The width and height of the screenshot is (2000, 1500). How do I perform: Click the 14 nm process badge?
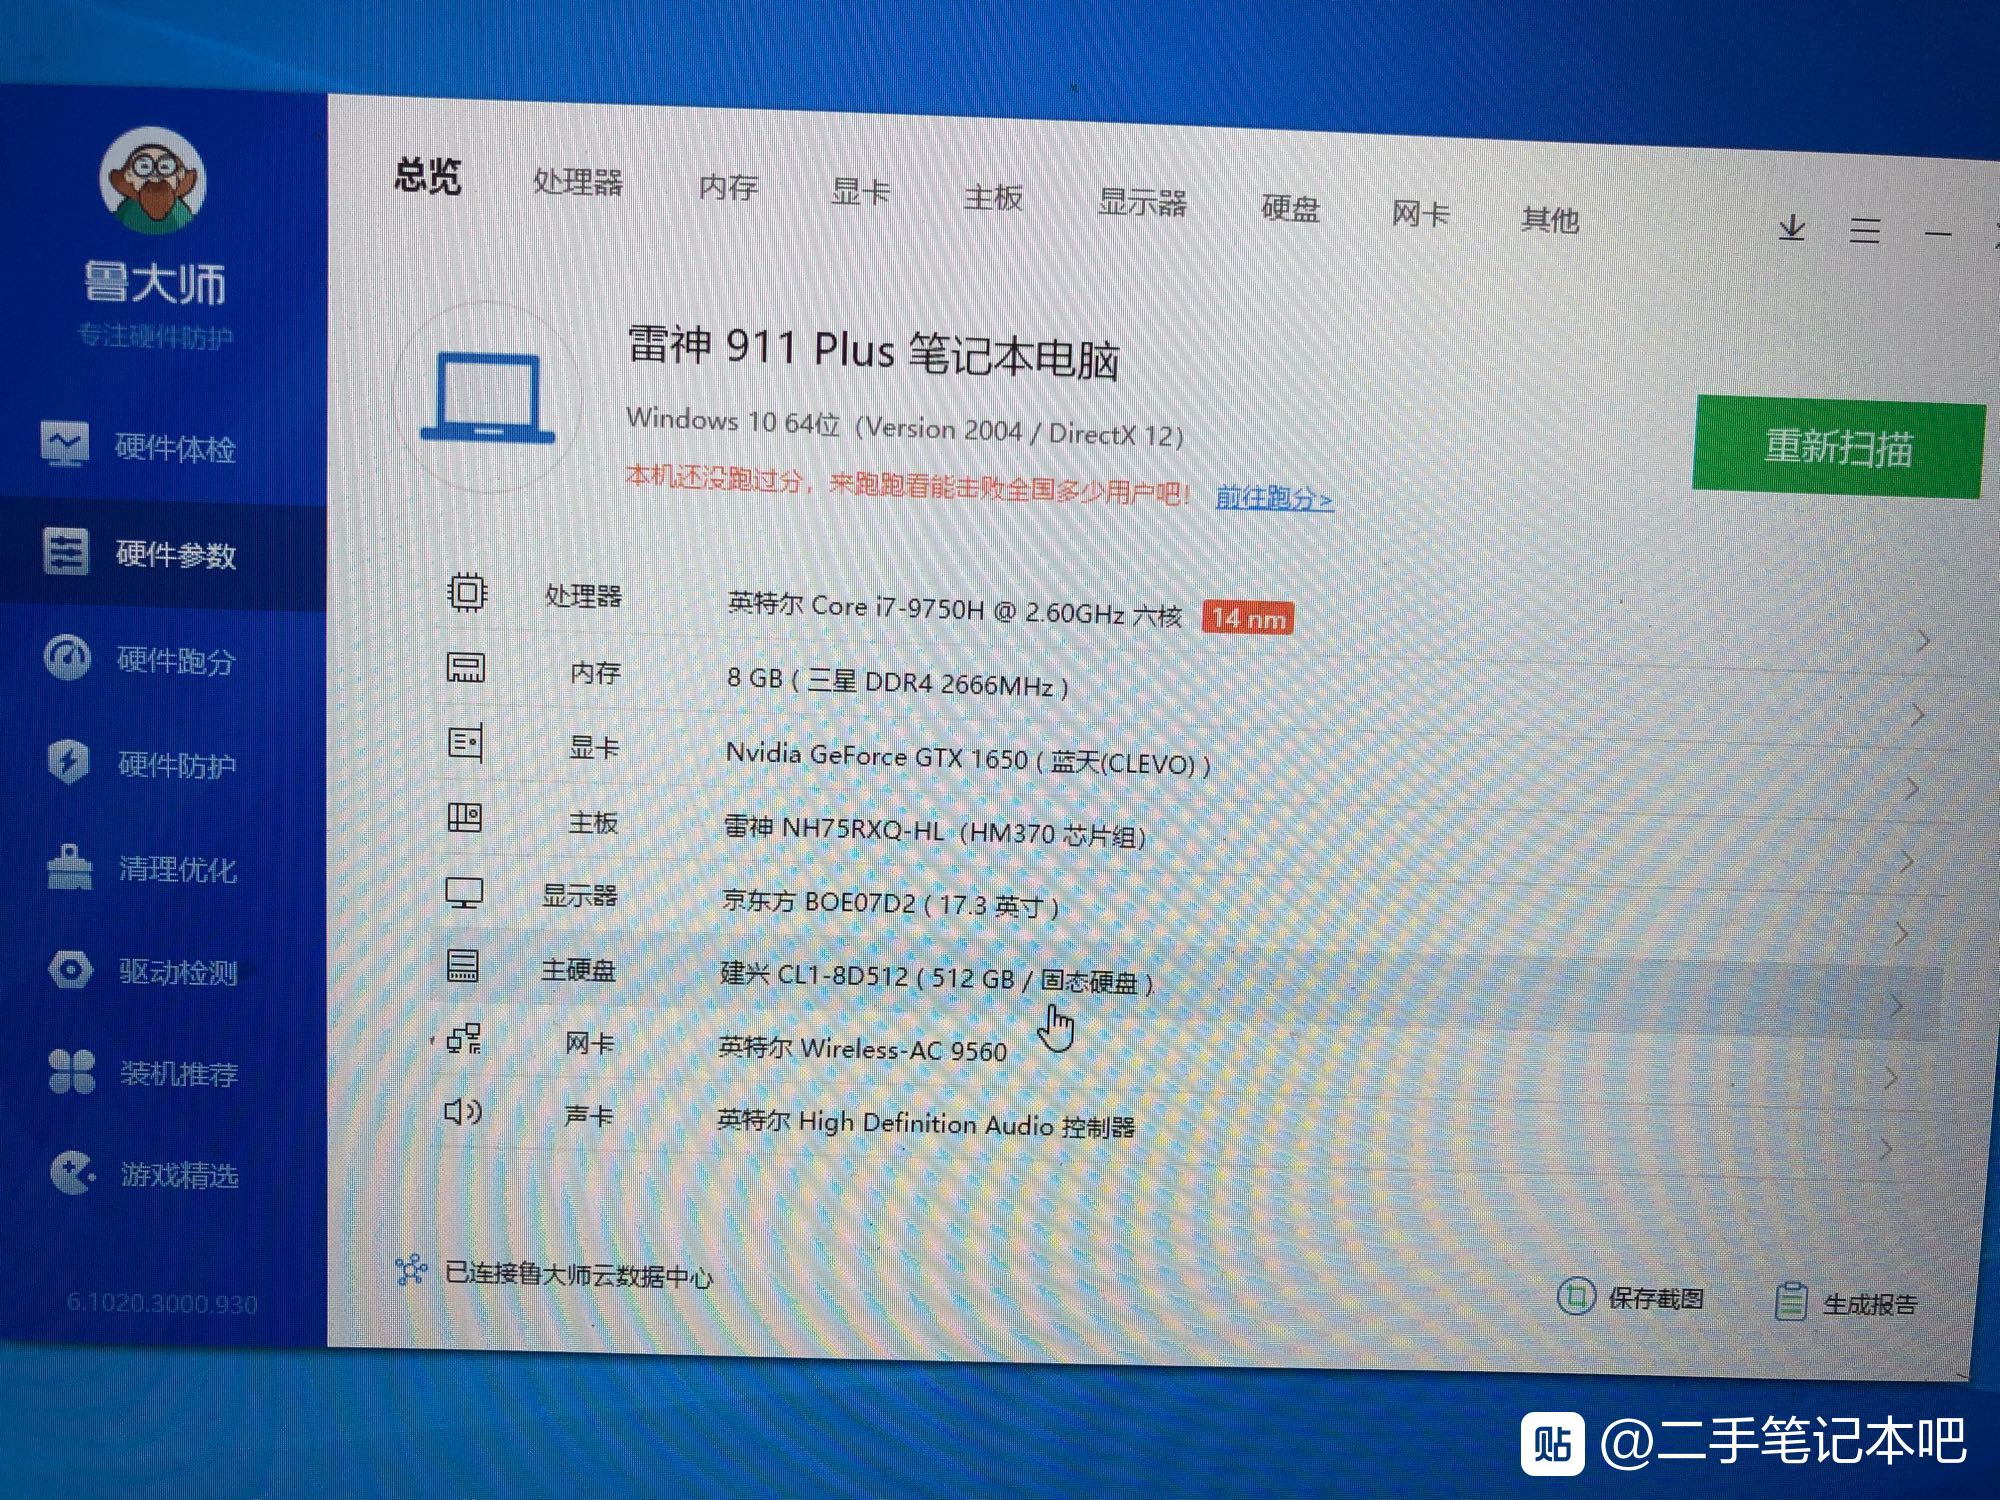click(x=1248, y=618)
